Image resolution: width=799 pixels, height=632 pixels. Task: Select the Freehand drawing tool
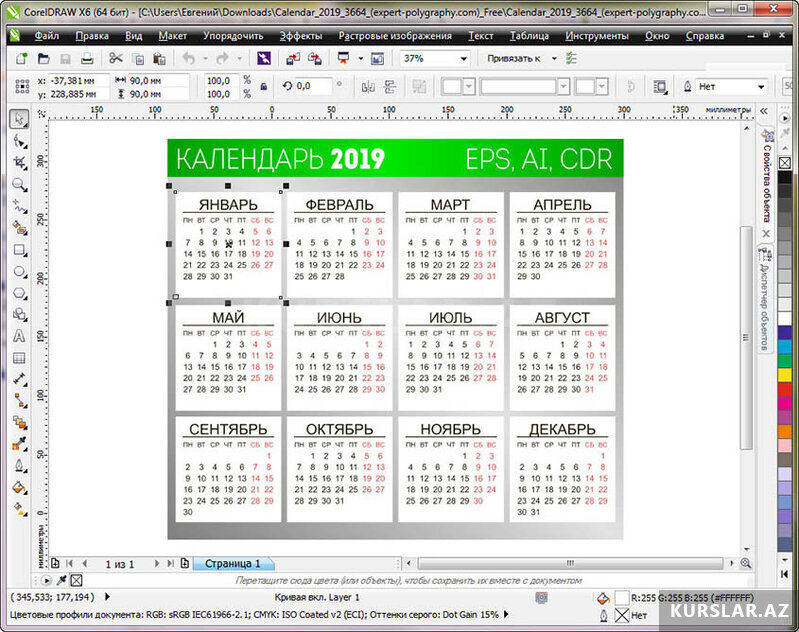pyautogui.click(x=19, y=206)
